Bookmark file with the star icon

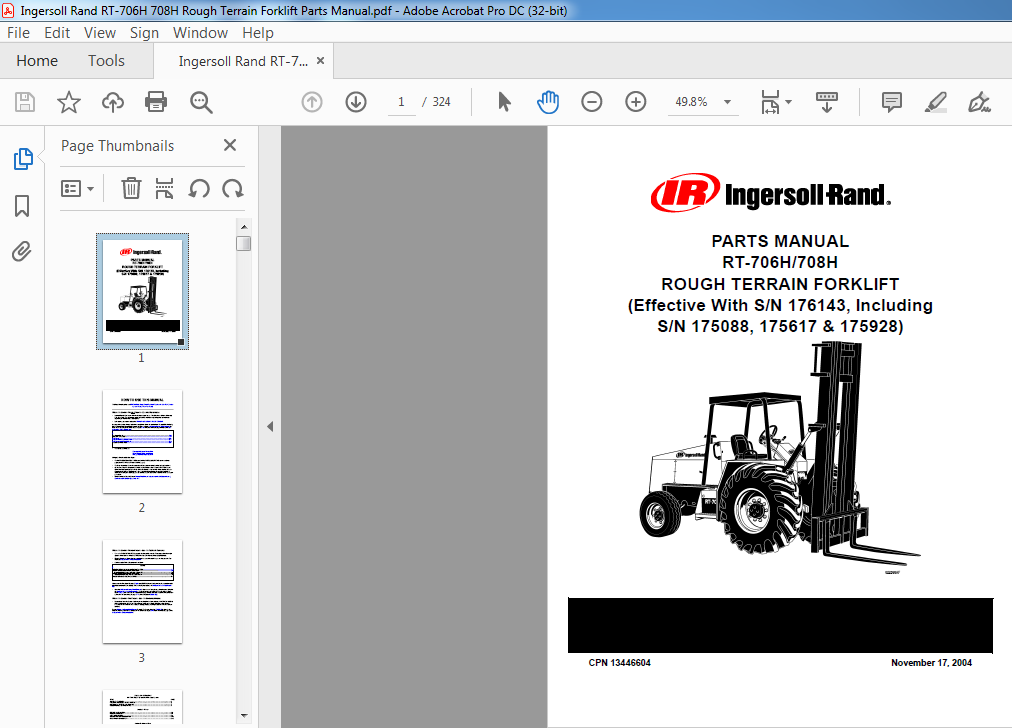coord(68,102)
